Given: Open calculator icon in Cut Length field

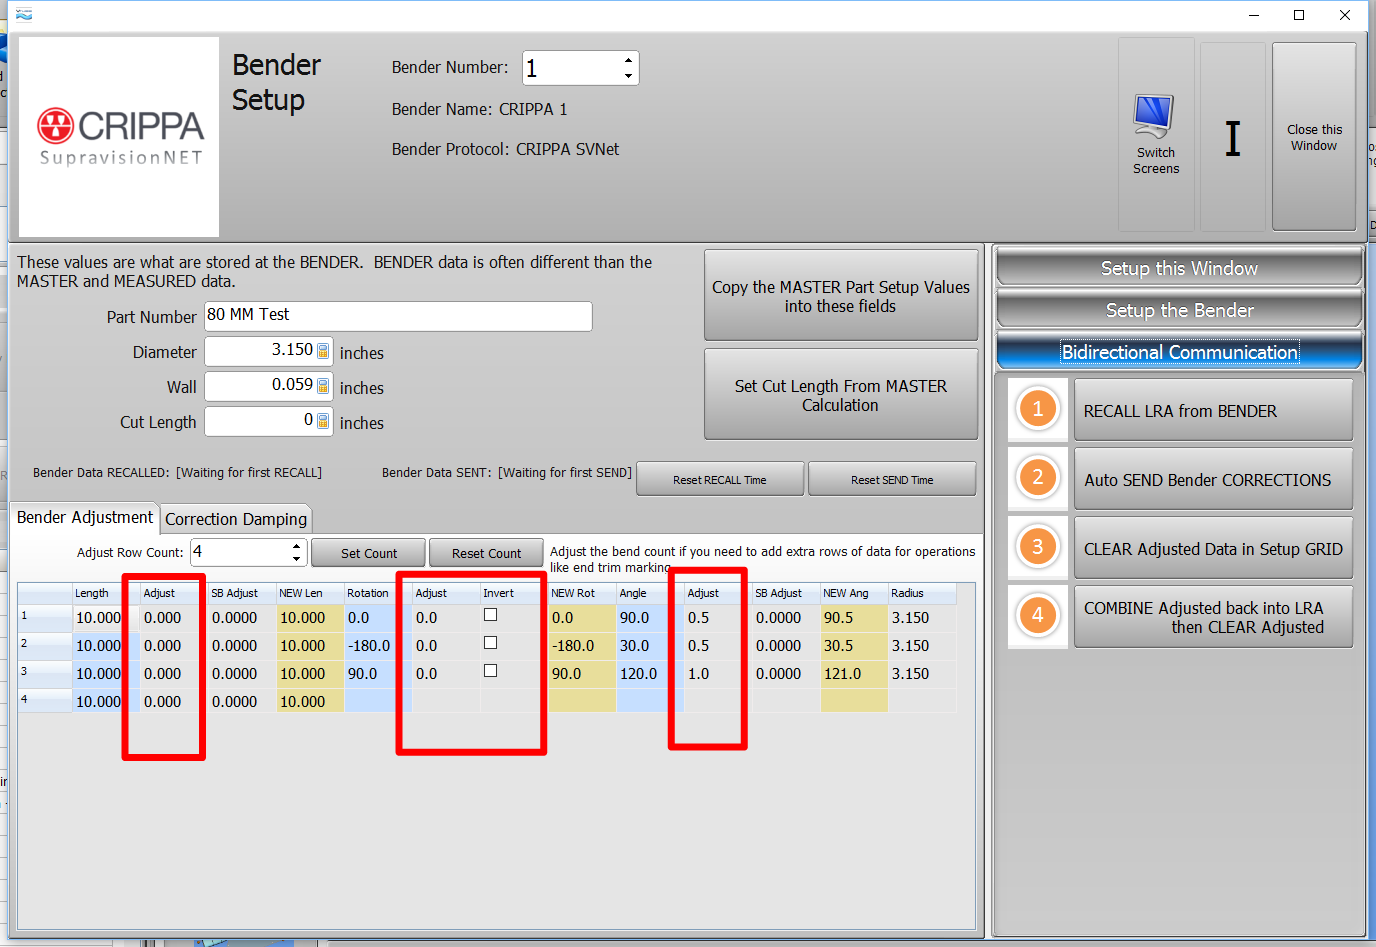Looking at the screenshot, I should (x=323, y=421).
